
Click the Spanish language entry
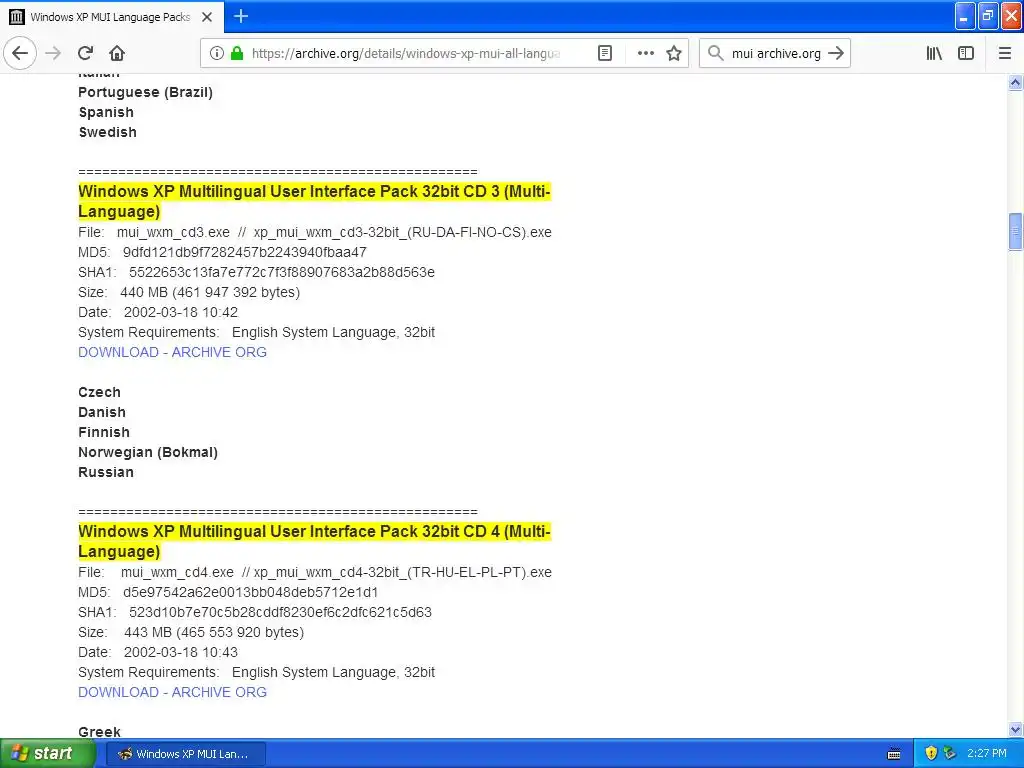click(x=106, y=112)
